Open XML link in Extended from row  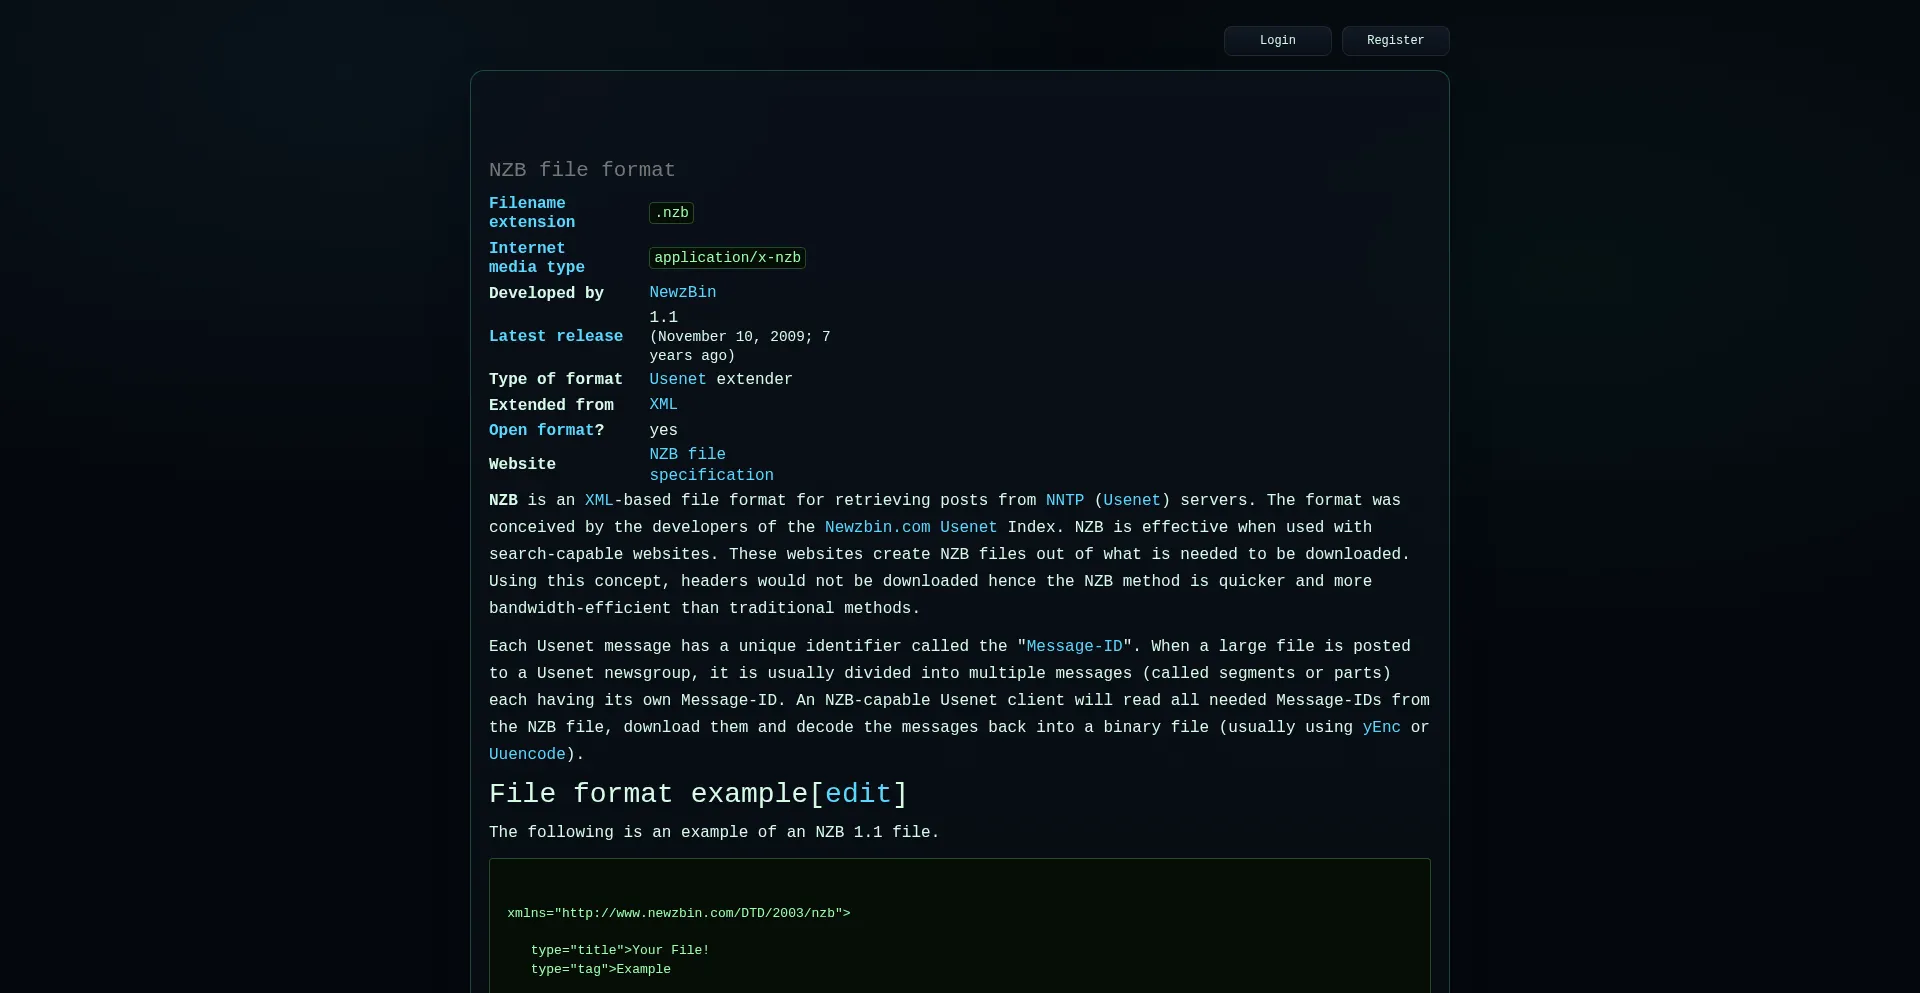pos(663,405)
